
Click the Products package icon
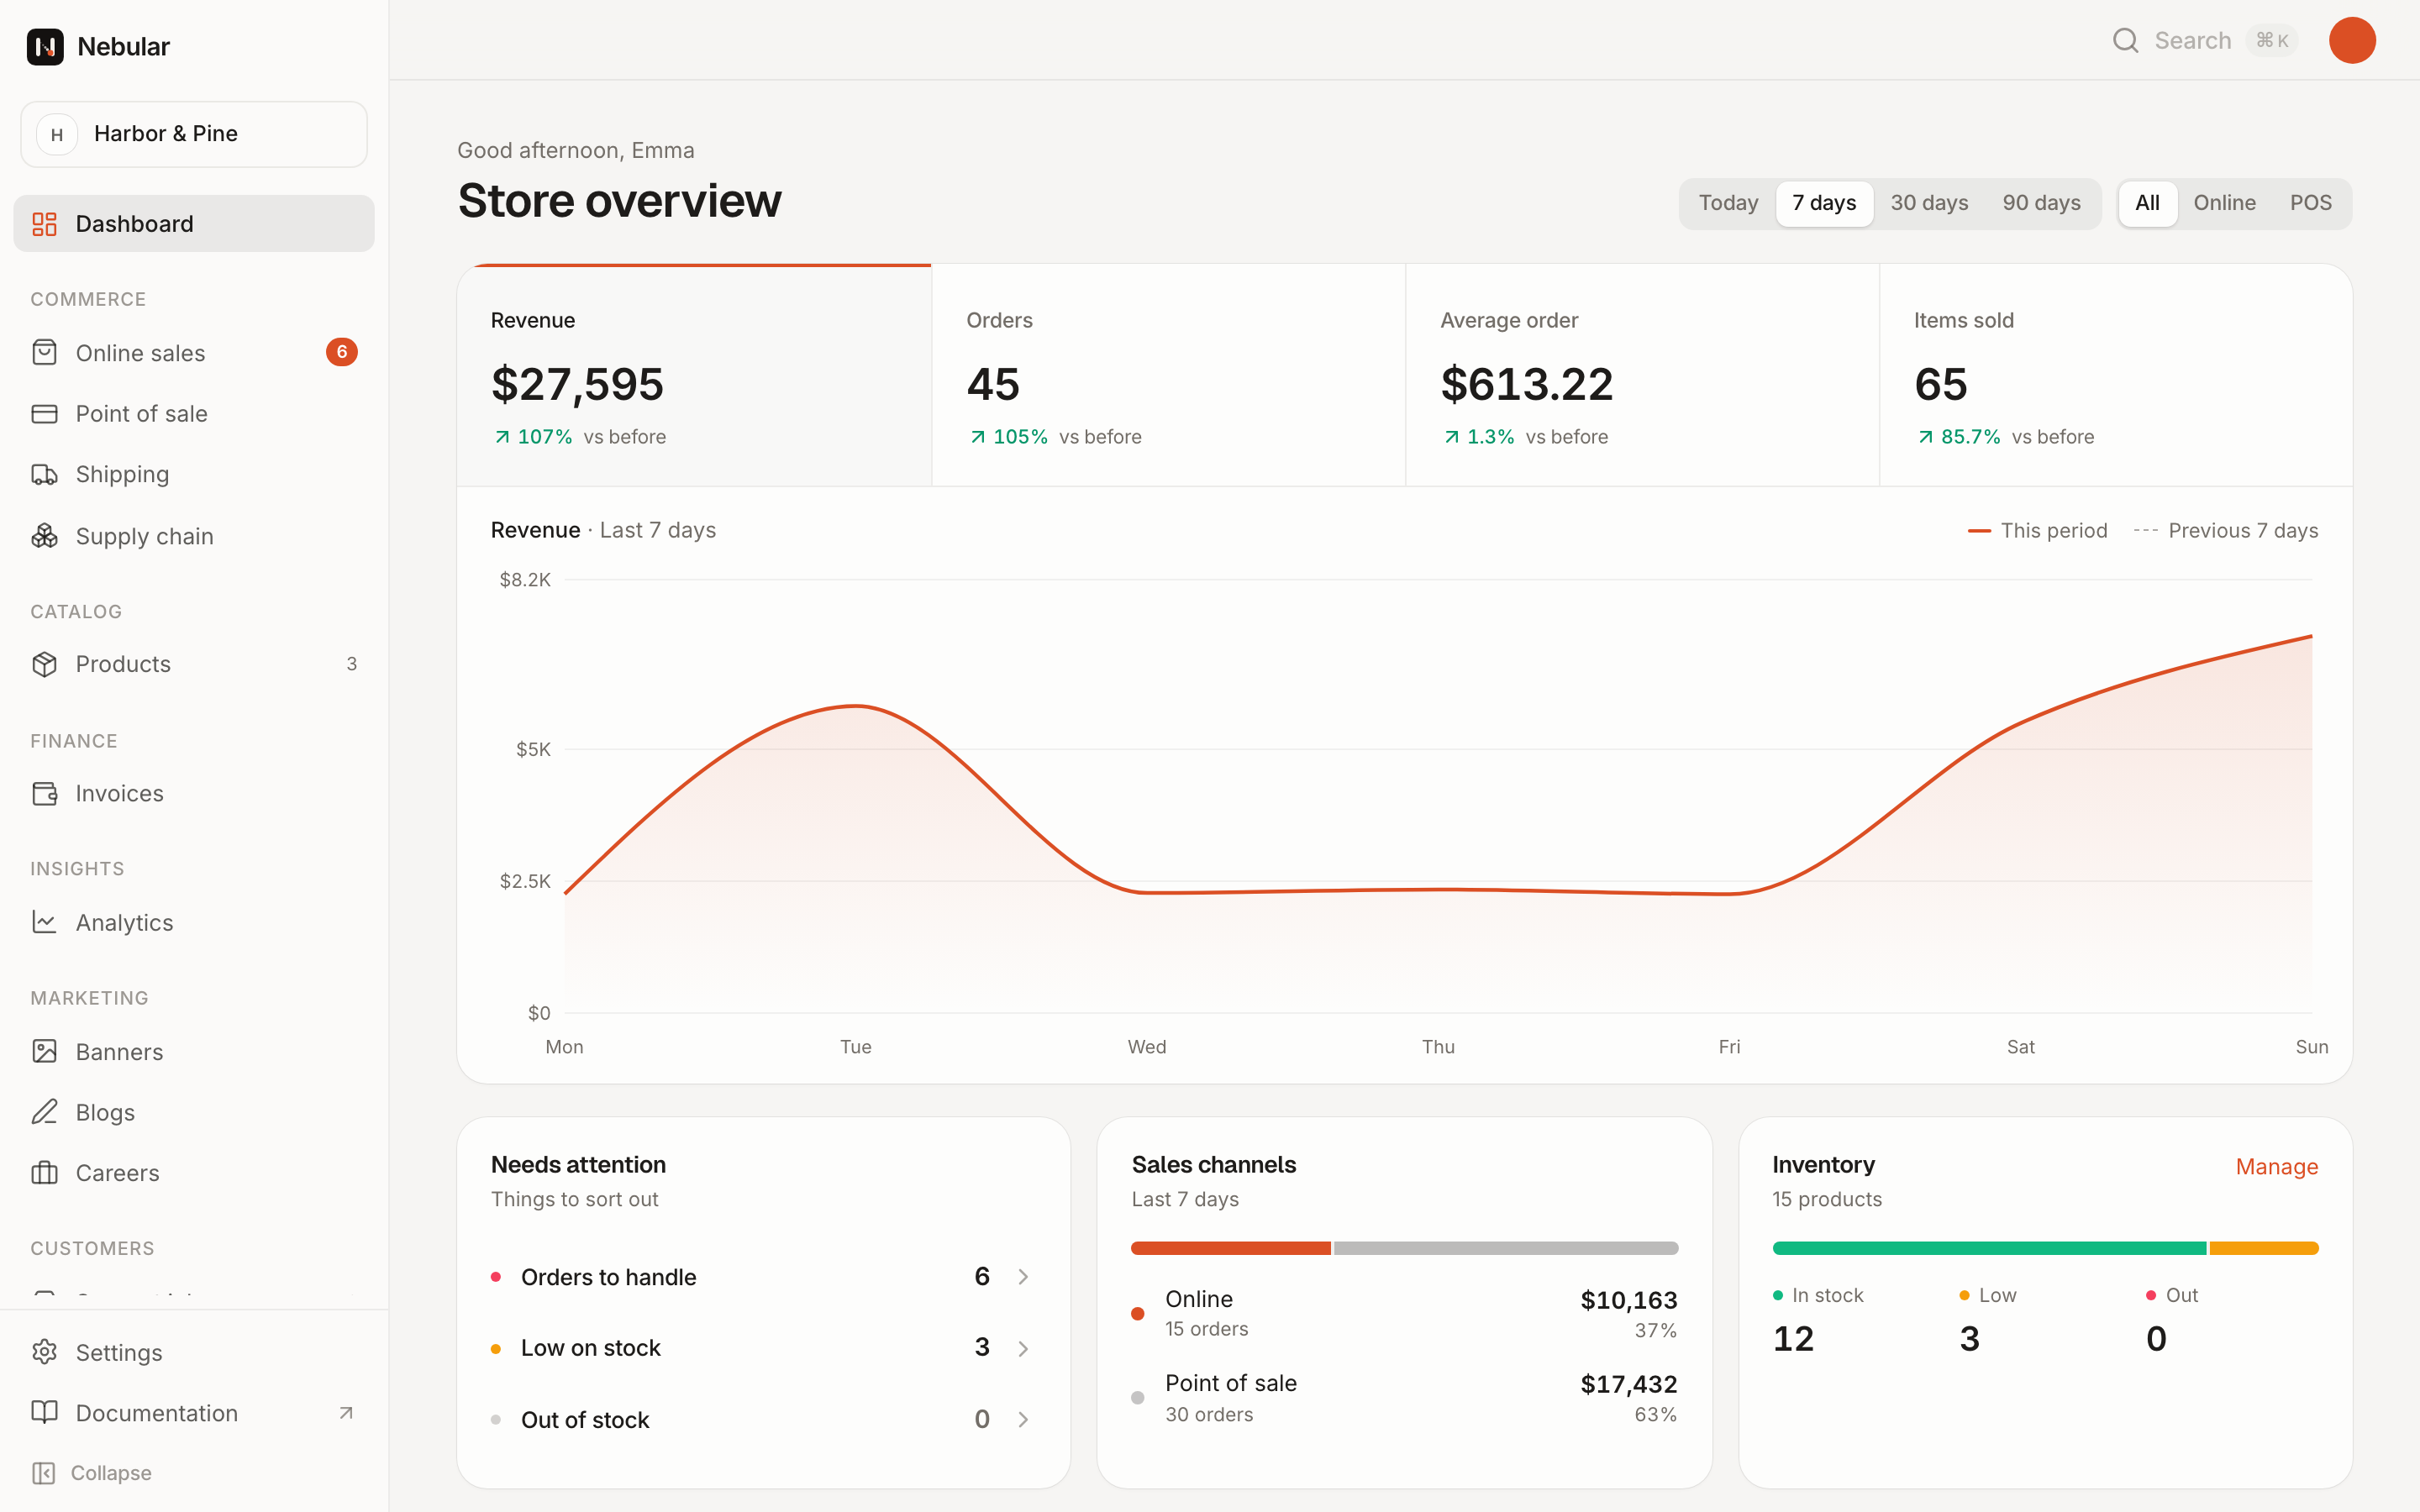tap(44, 664)
